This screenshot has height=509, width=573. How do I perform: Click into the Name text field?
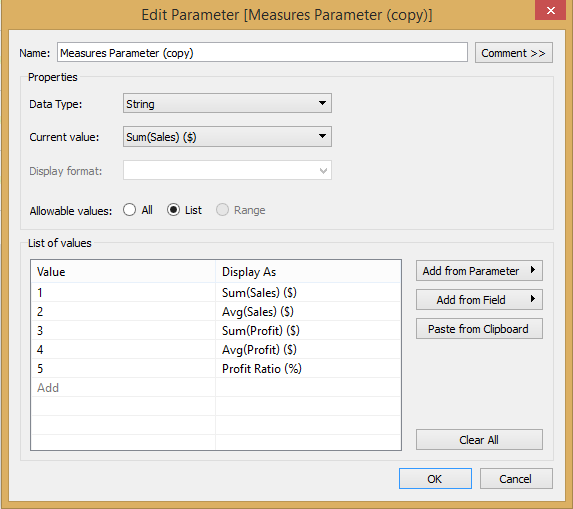tap(262, 52)
